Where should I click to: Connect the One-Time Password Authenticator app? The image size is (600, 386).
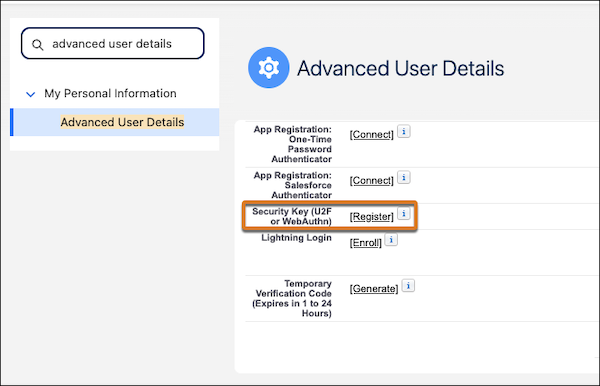pyautogui.click(x=372, y=135)
